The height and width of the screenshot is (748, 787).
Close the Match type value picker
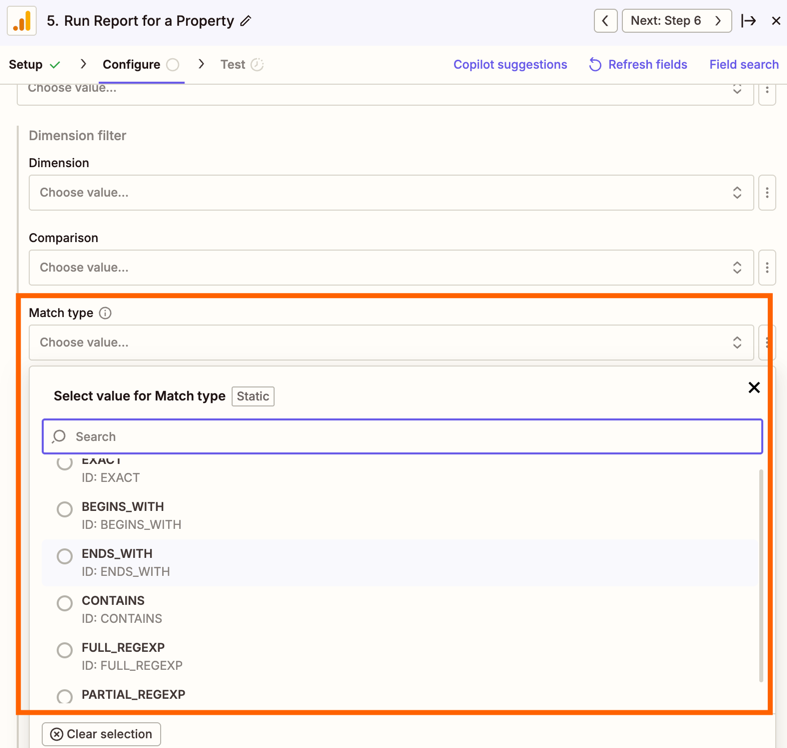click(x=754, y=388)
